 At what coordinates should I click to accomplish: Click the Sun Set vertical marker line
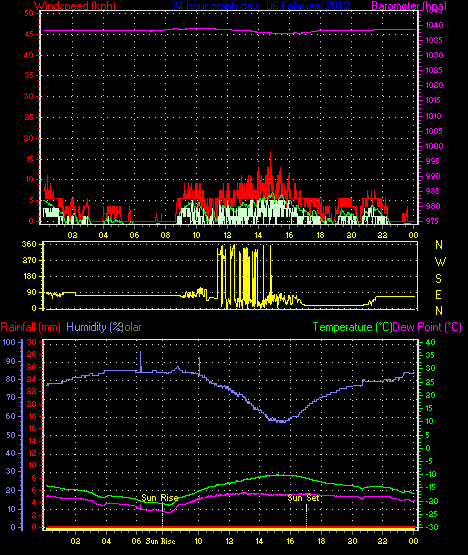pos(306,516)
